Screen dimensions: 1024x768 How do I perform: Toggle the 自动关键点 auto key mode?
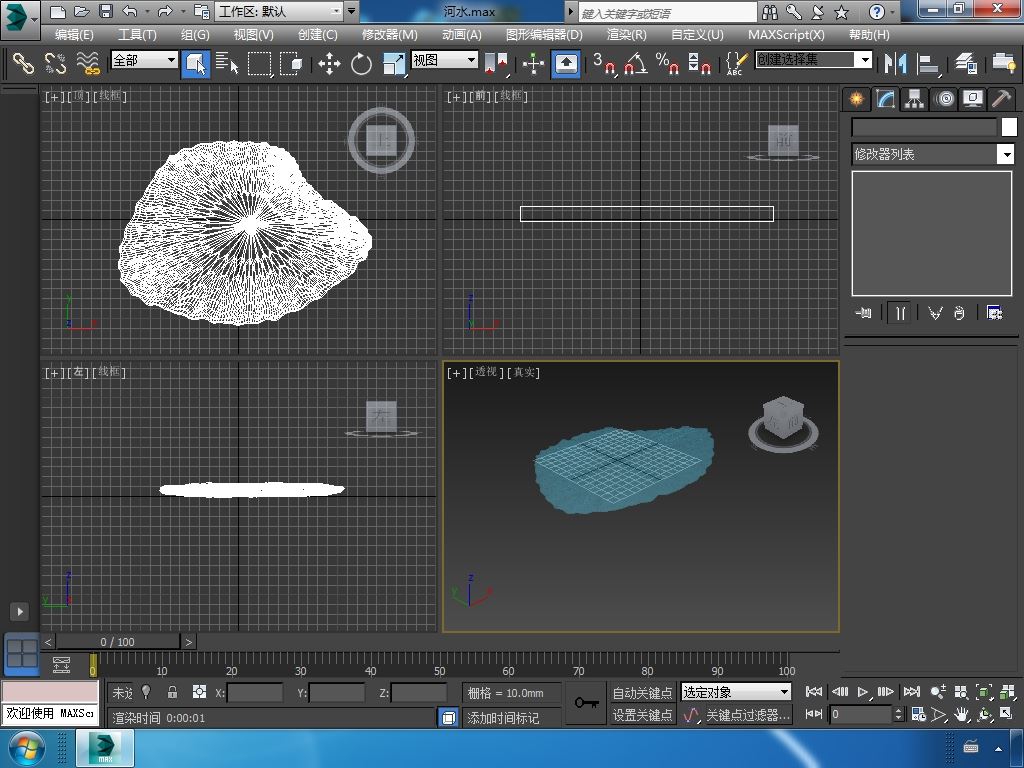(x=642, y=693)
